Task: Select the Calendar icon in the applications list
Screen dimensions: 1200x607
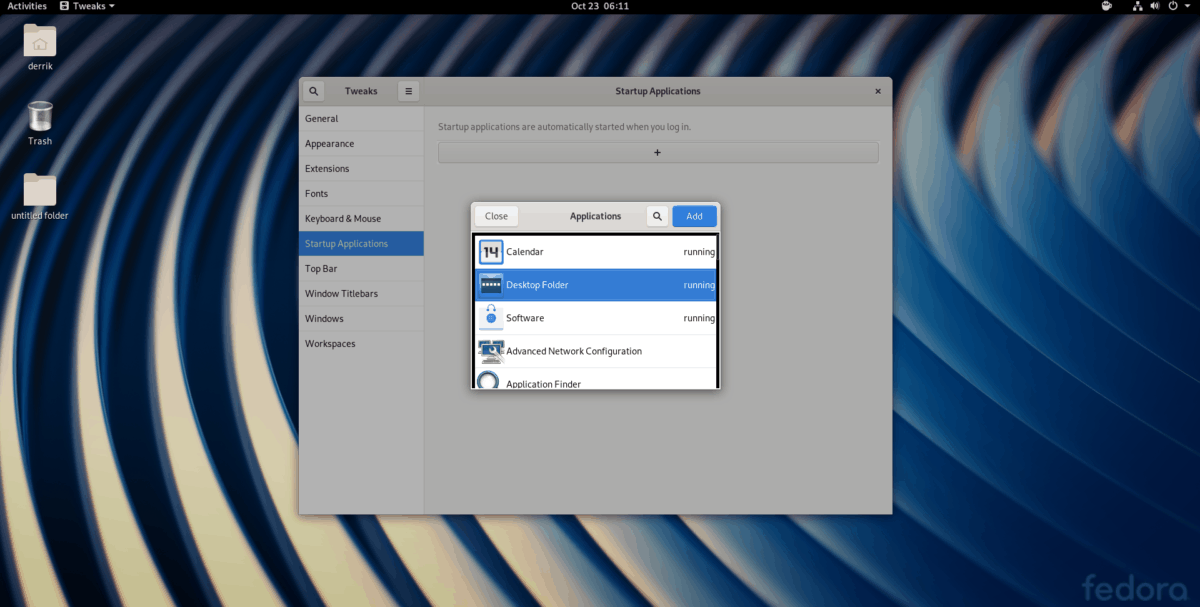Action: [x=490, y=251]
